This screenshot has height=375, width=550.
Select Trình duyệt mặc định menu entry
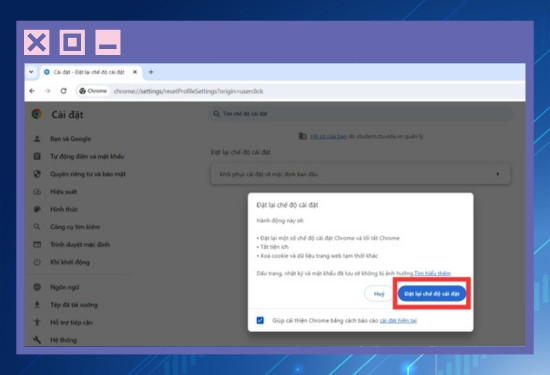80,244
